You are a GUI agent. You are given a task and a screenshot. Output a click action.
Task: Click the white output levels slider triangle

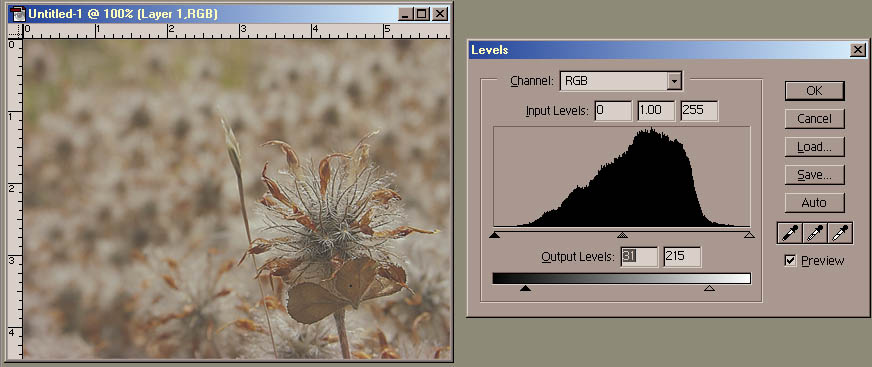click(709, 288)
